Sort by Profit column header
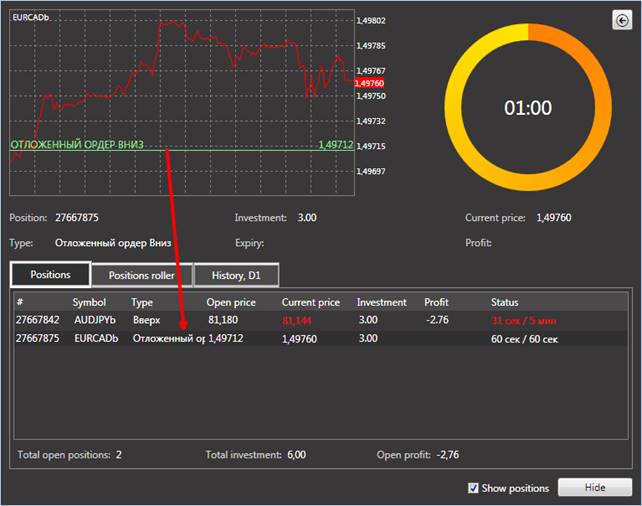This screenshot has width=642, height=506. 436,302
